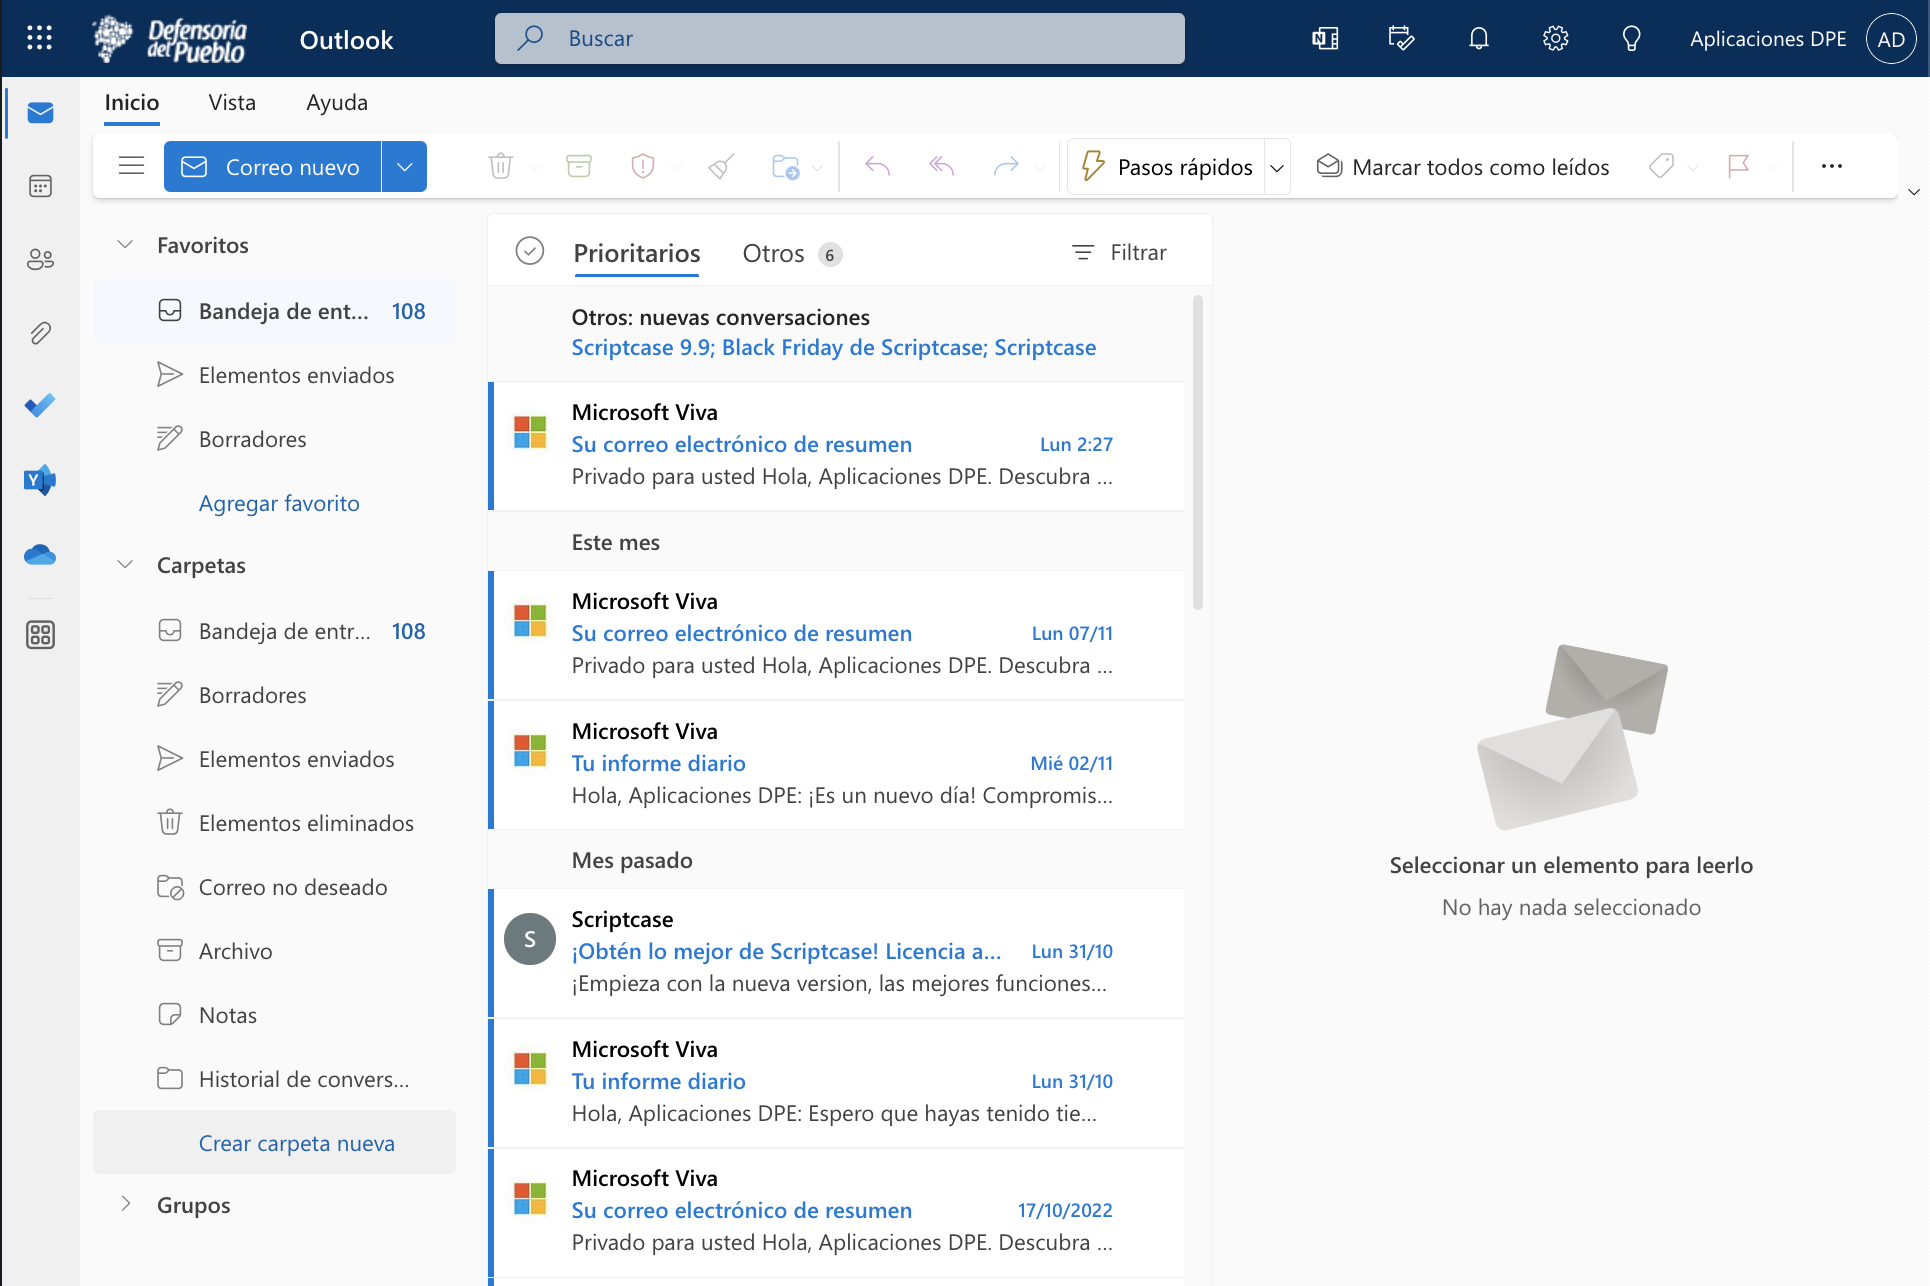Collapse the Carpetas section
This screenshot has height=1286, width=1930.
click(x=125, y=565)
